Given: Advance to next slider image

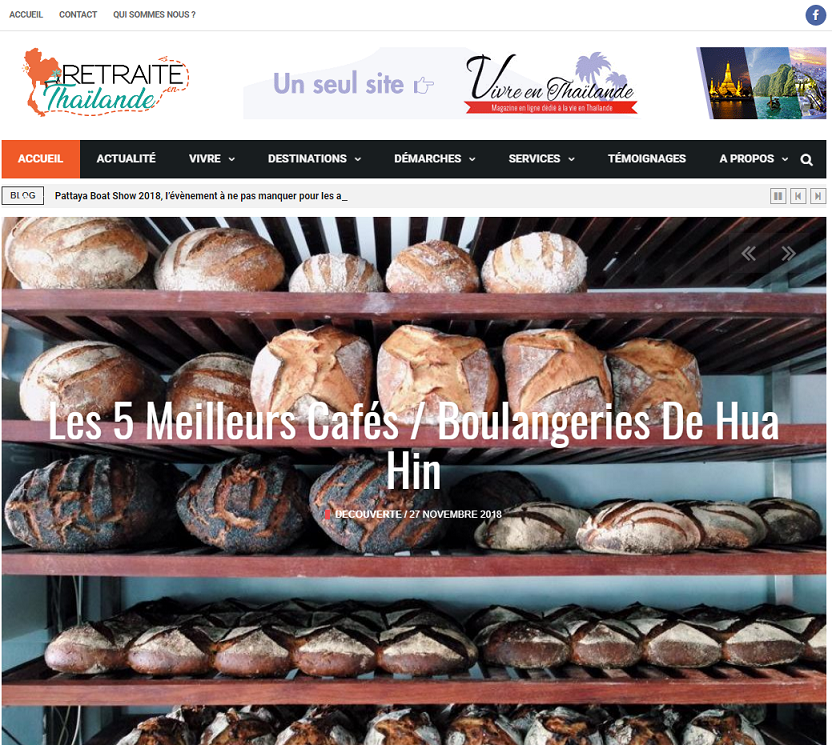Looking at the screenshot, I should [x=789, y=253].
